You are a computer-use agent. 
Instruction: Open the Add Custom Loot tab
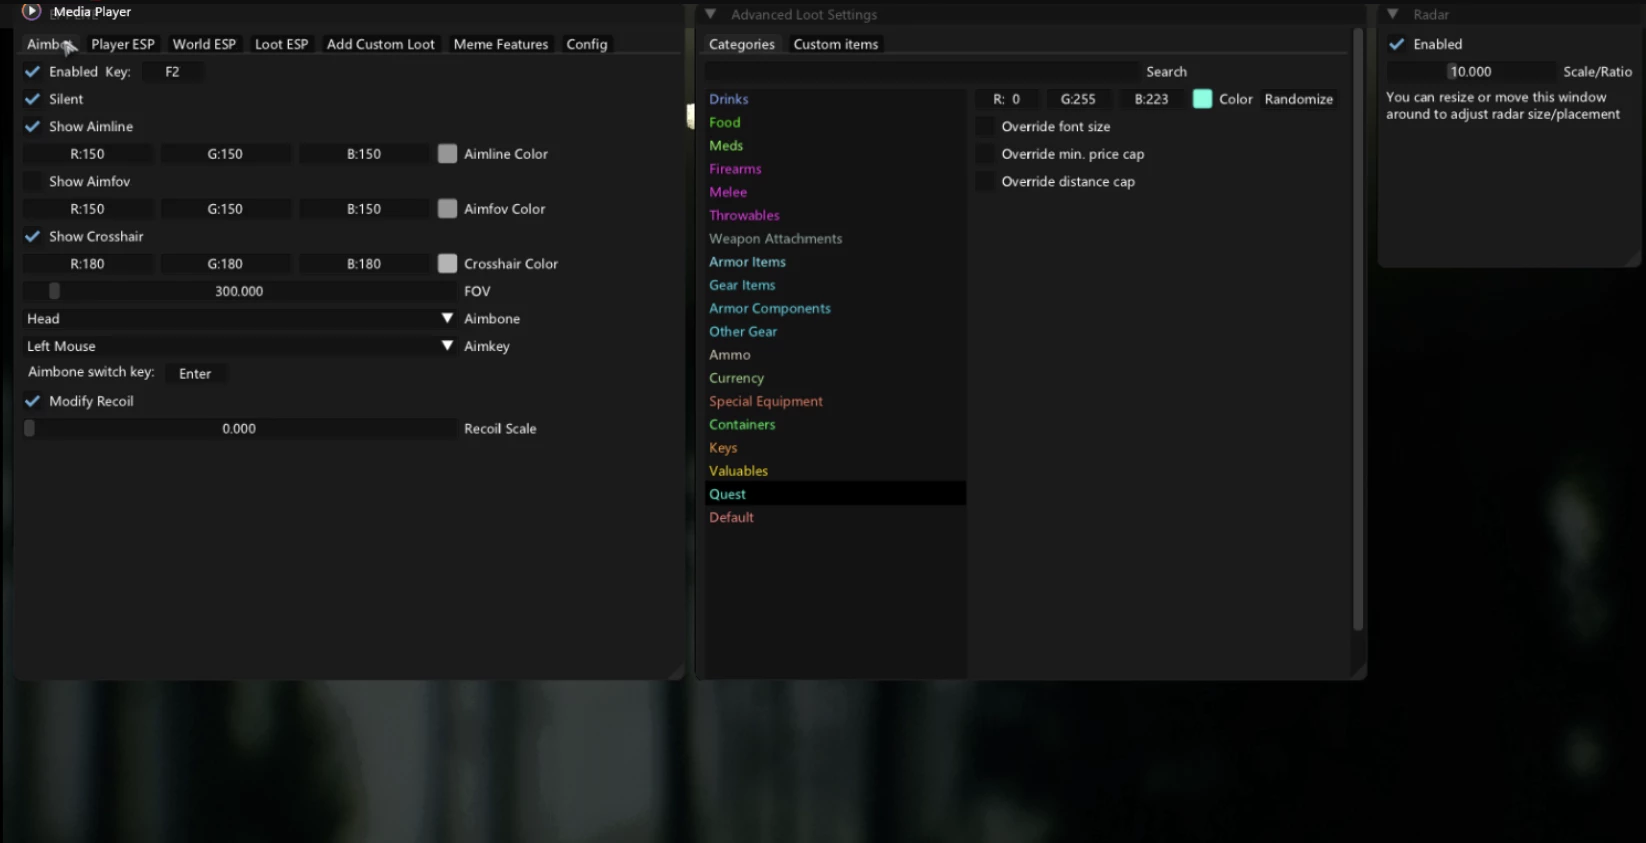(380, 44)
